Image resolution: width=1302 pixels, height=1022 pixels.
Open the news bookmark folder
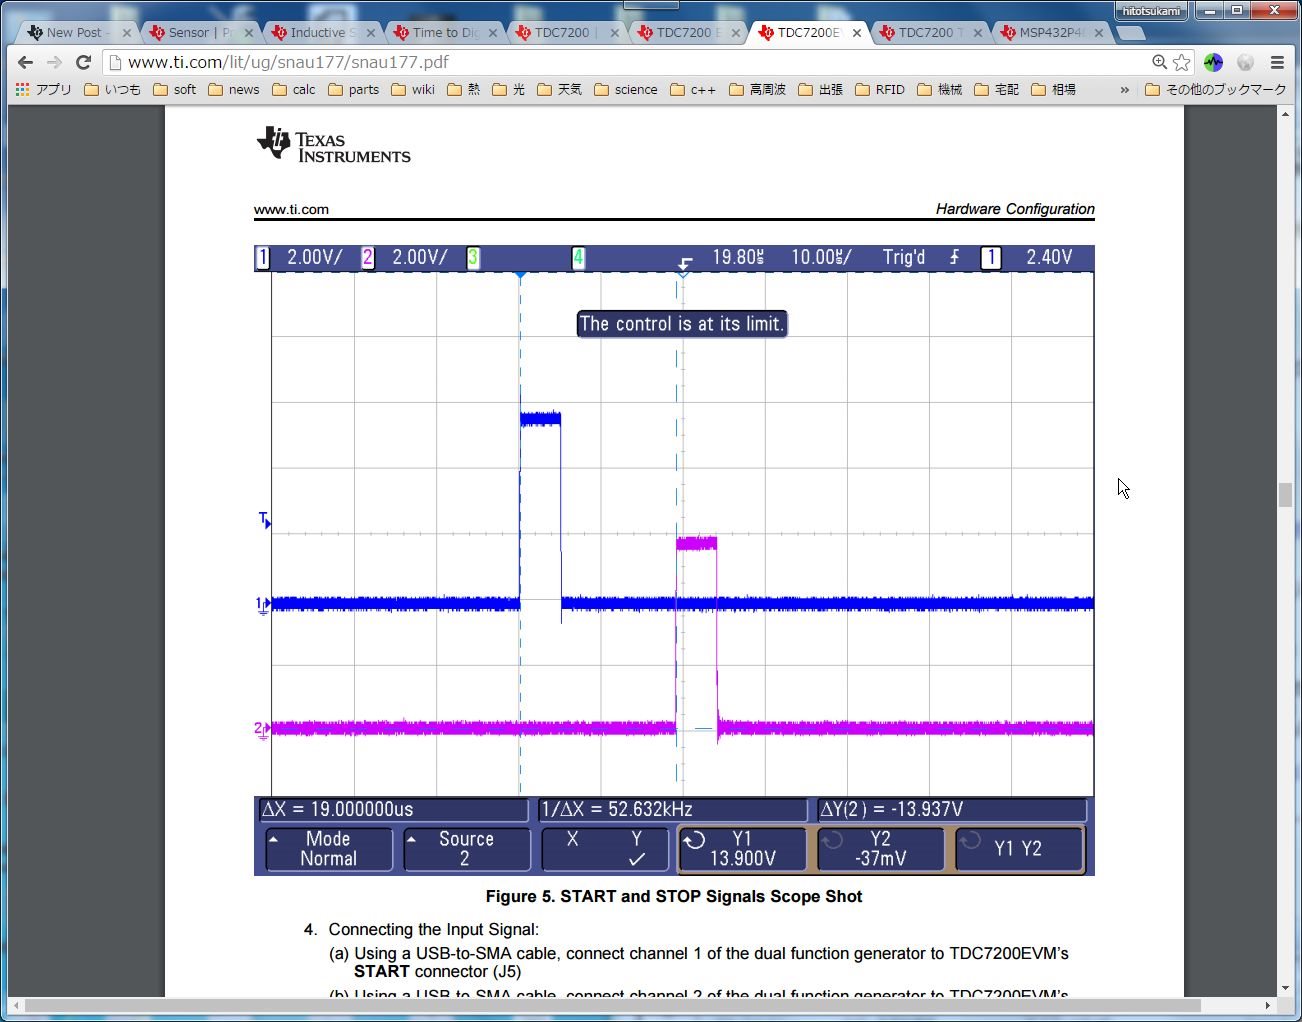(234, 89)
